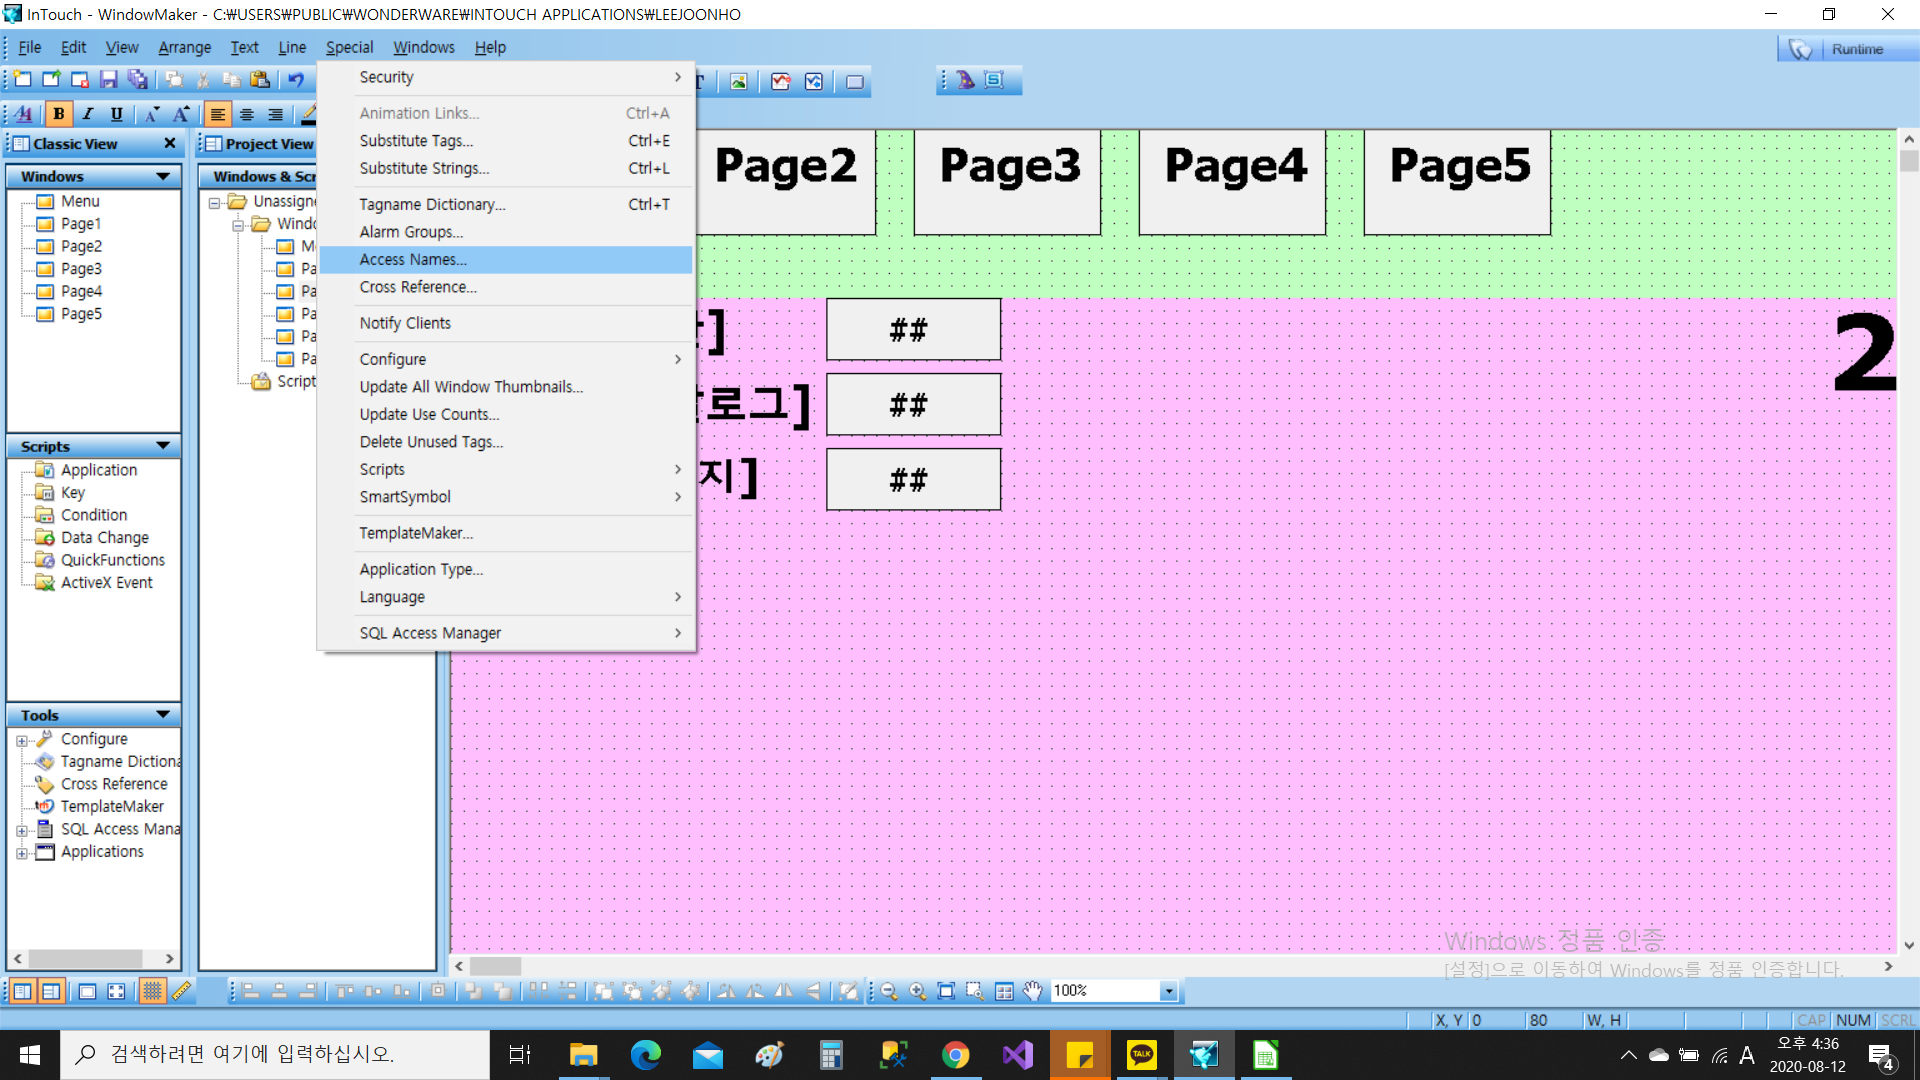Click the Ruler toggle icon
The image size is (1920, 1080).
coord(181,991)
